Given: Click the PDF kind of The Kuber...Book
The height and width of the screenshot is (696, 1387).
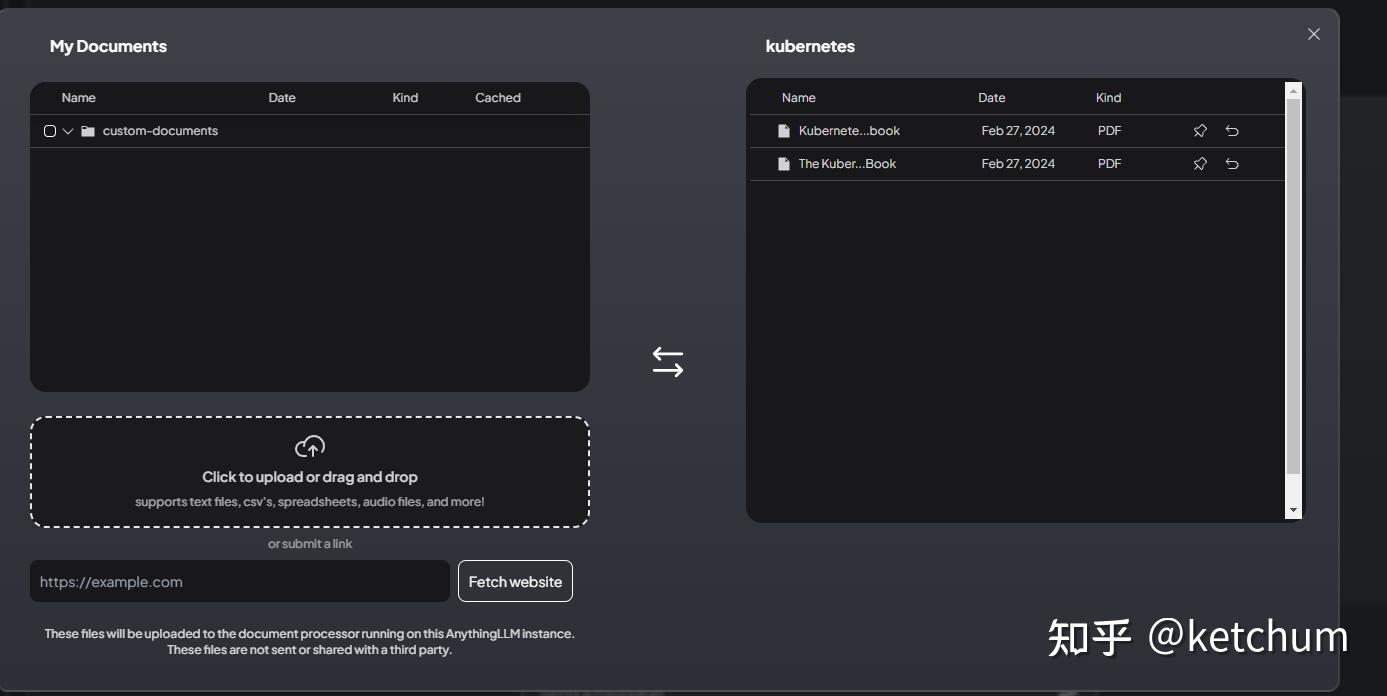Looking at the screenshot, I should 1110,164.
